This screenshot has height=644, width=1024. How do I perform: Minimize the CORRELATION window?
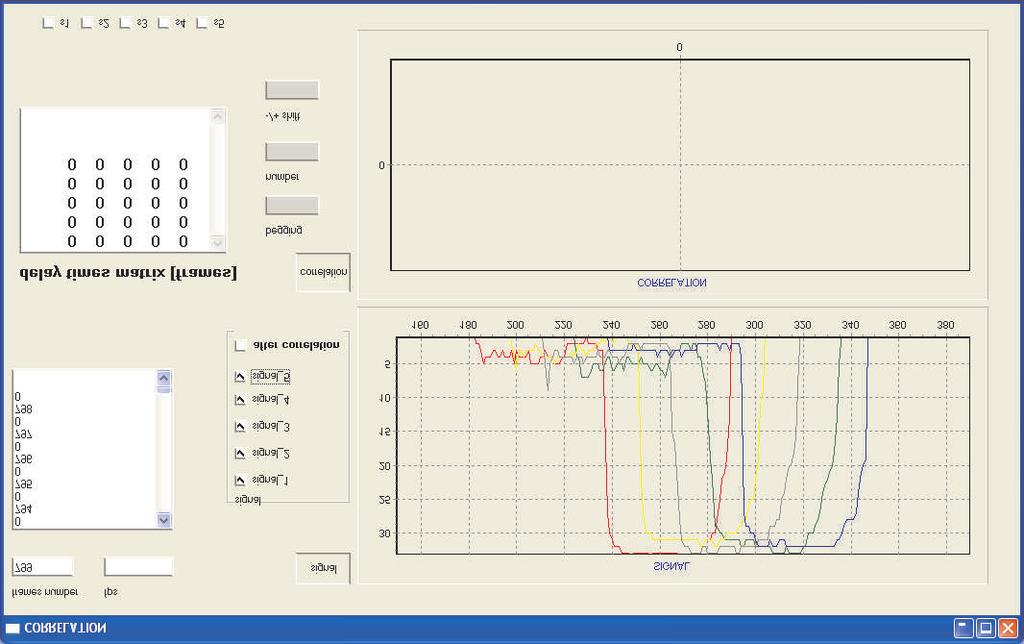[x=964, y=628]
